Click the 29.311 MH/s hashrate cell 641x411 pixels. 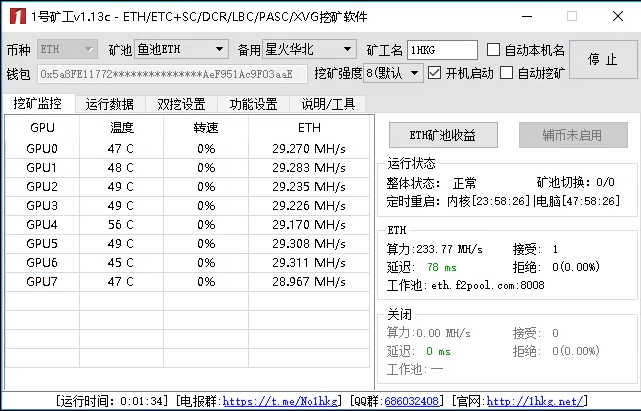coord(309,263)
